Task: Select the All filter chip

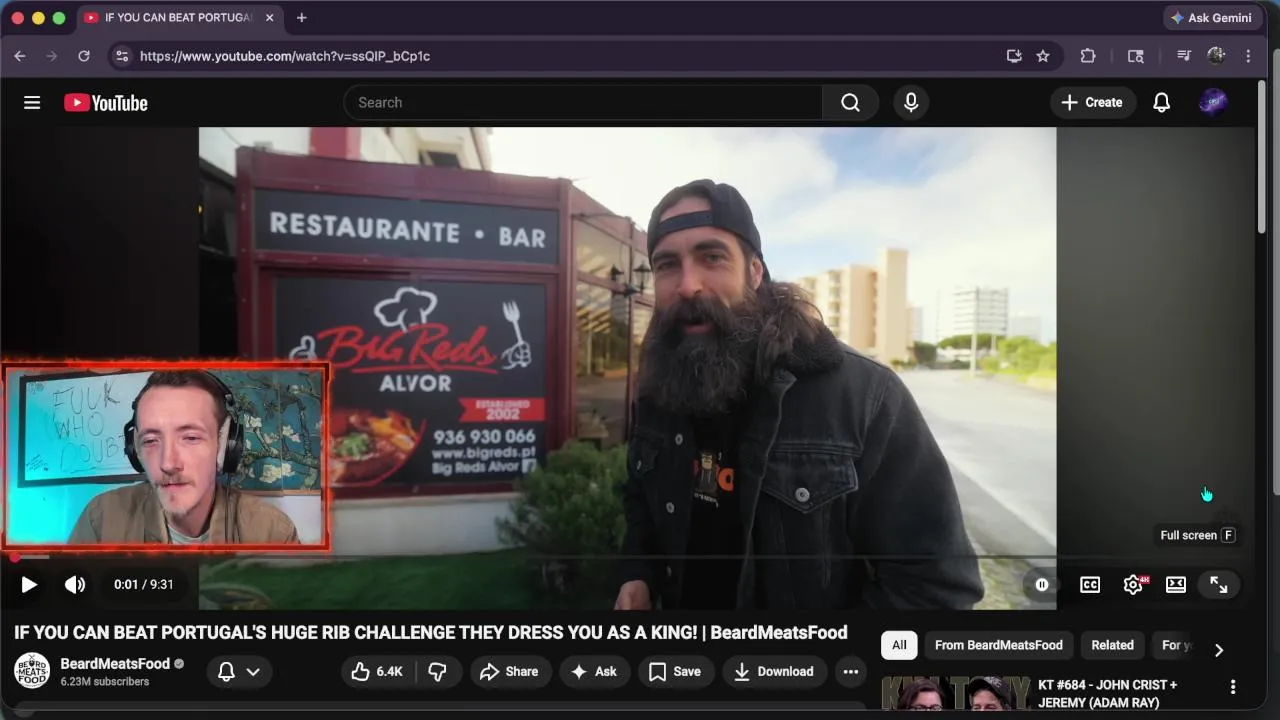Action: [x=899, y=645]
